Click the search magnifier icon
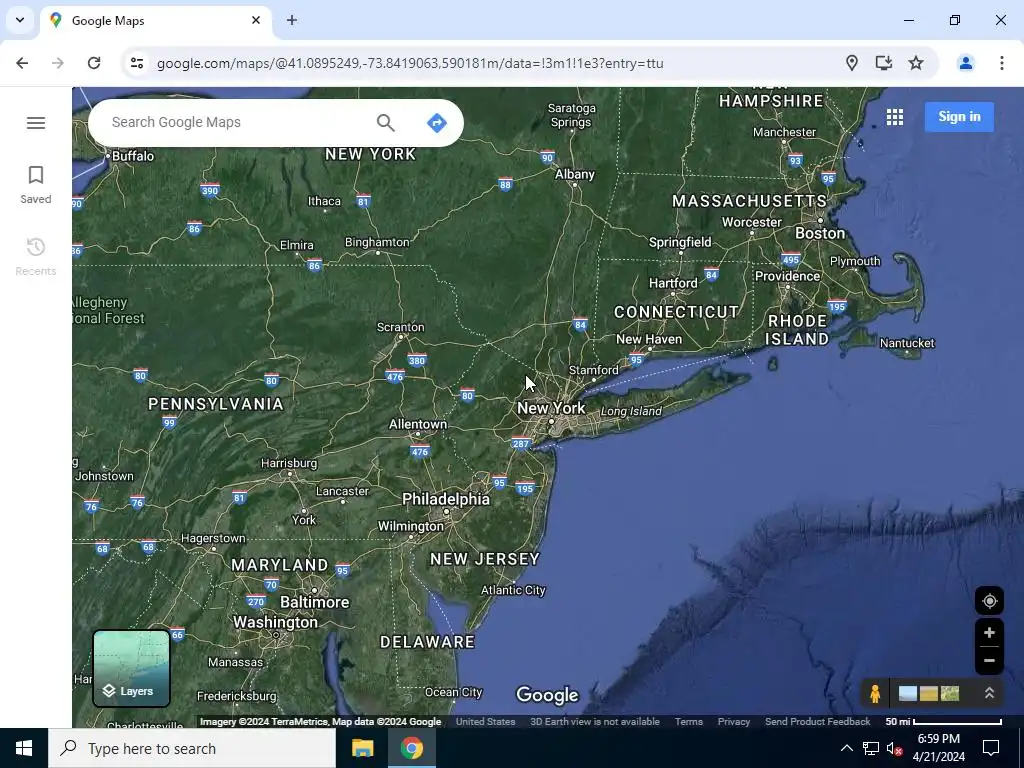 (385, 122)
